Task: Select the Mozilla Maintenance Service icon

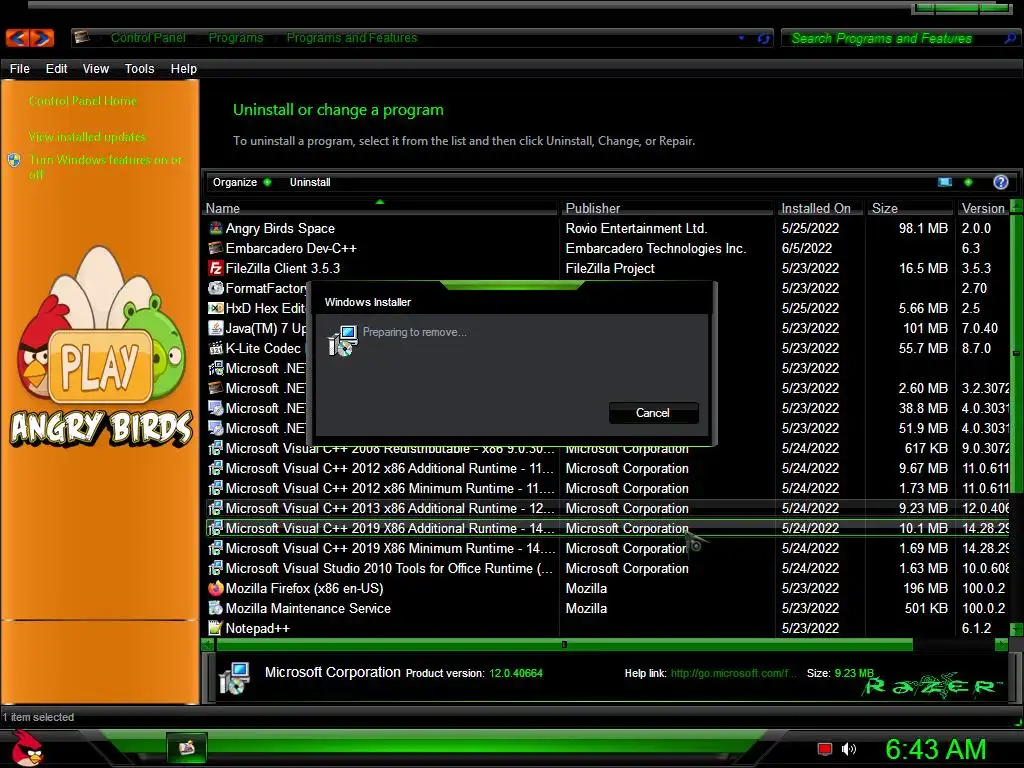Action: [x=216, y=608]
